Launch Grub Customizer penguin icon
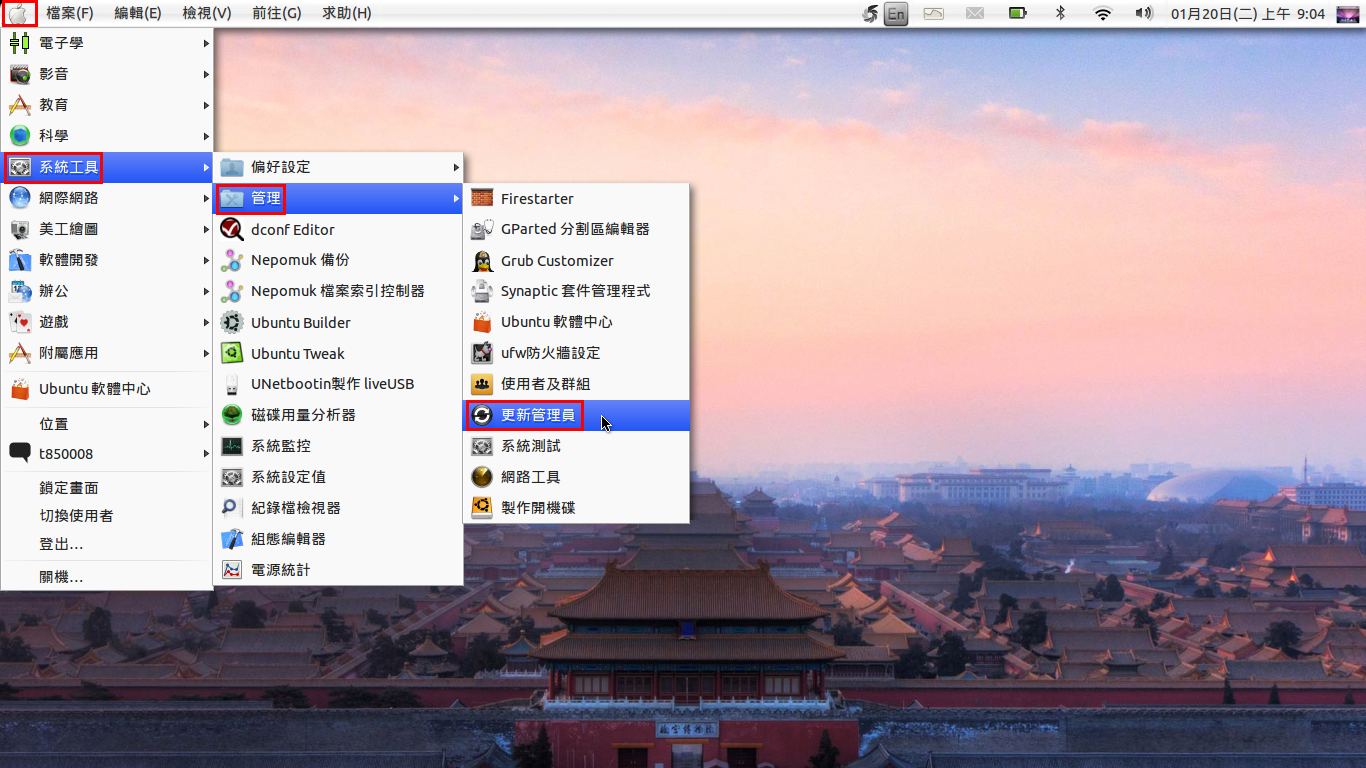This screenshot has height=768, width=1366. 482,260
